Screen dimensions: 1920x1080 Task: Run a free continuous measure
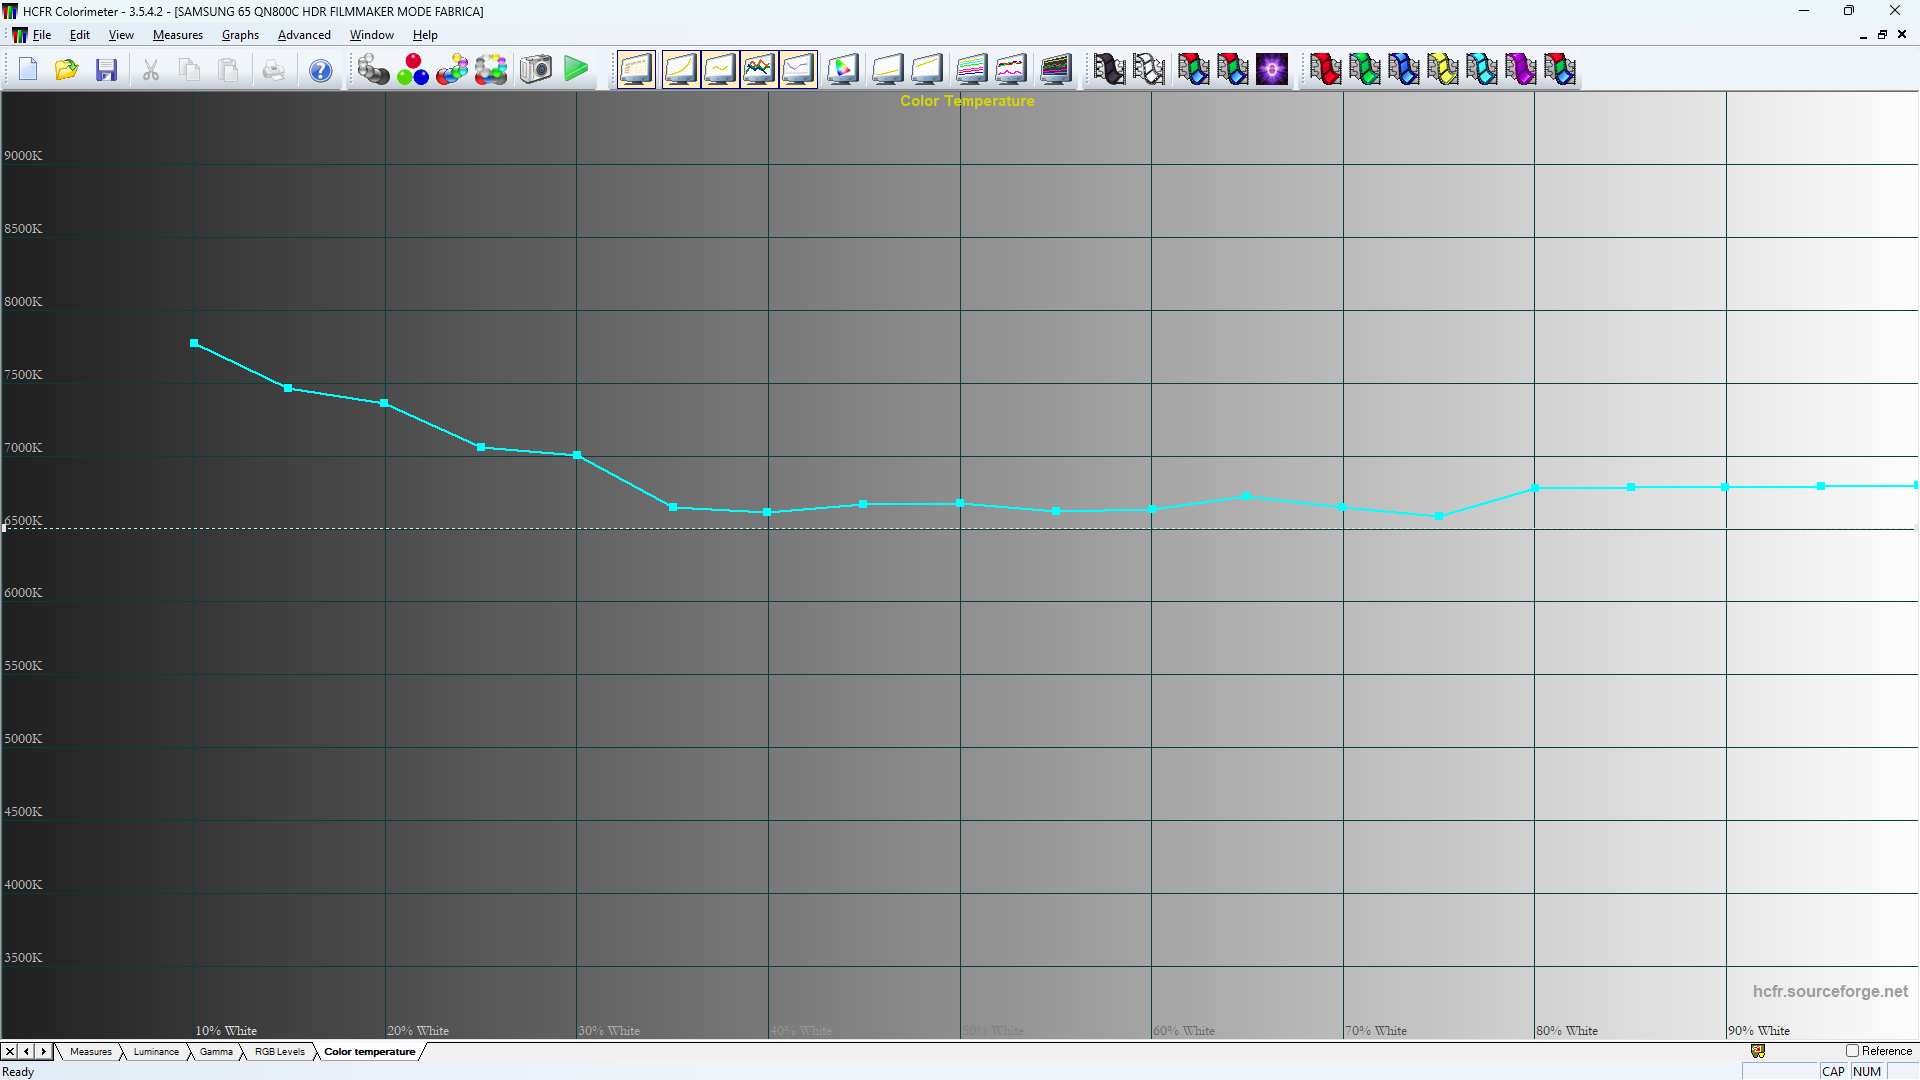[576, 69]
